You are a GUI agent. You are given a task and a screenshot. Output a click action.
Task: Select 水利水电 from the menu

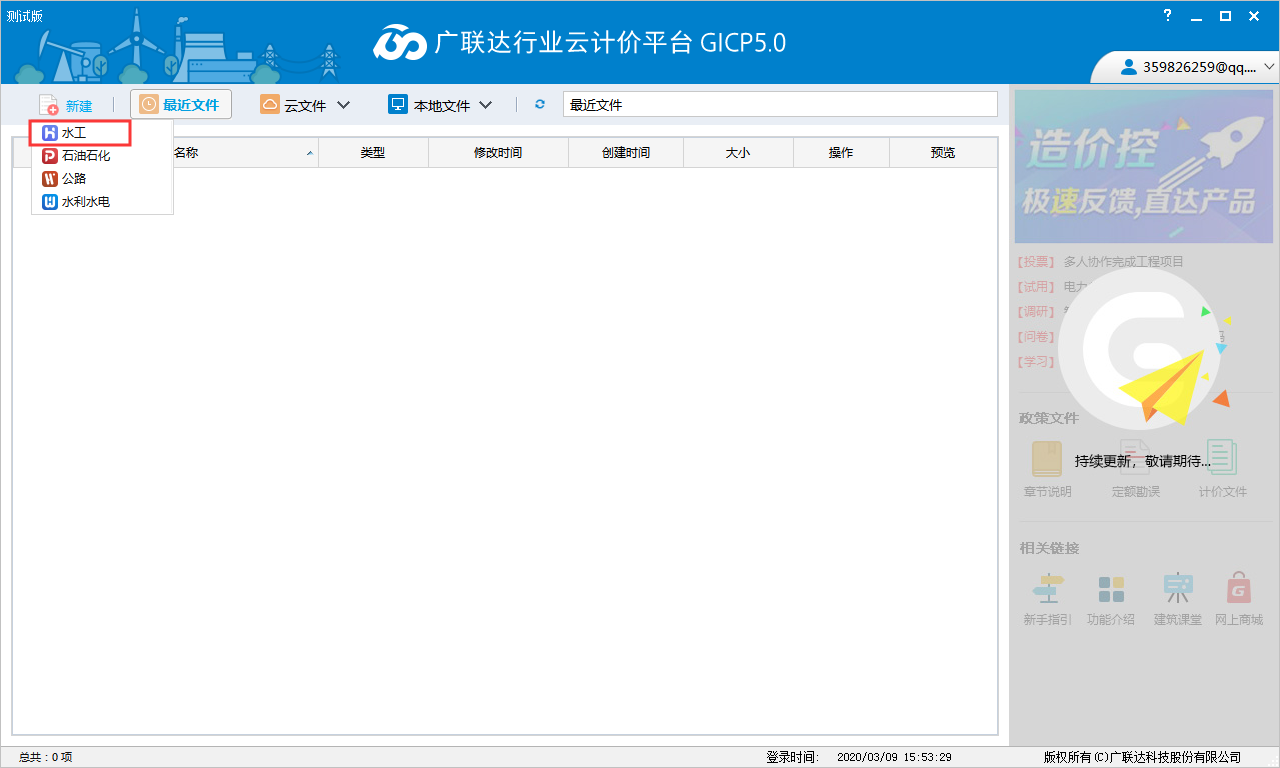point(84,201)
